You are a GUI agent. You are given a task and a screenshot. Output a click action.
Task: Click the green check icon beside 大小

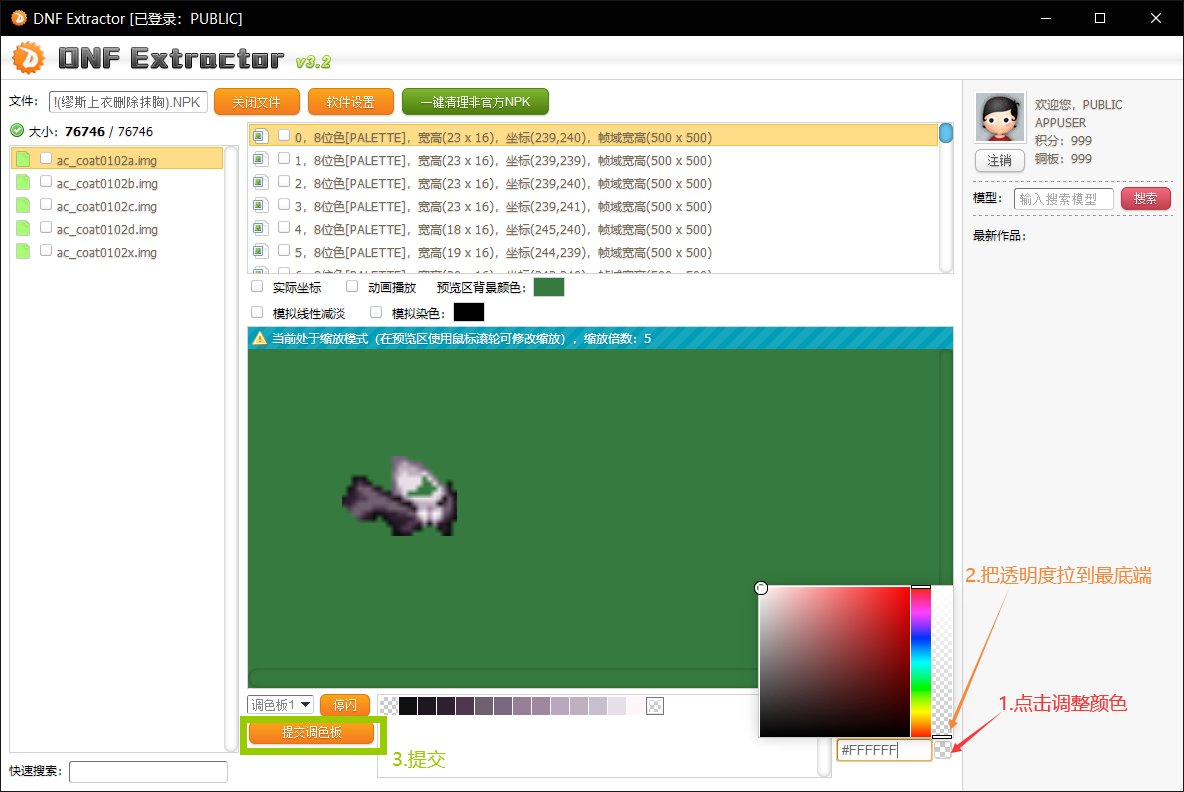pyautogui.click(x=17, y=131)
